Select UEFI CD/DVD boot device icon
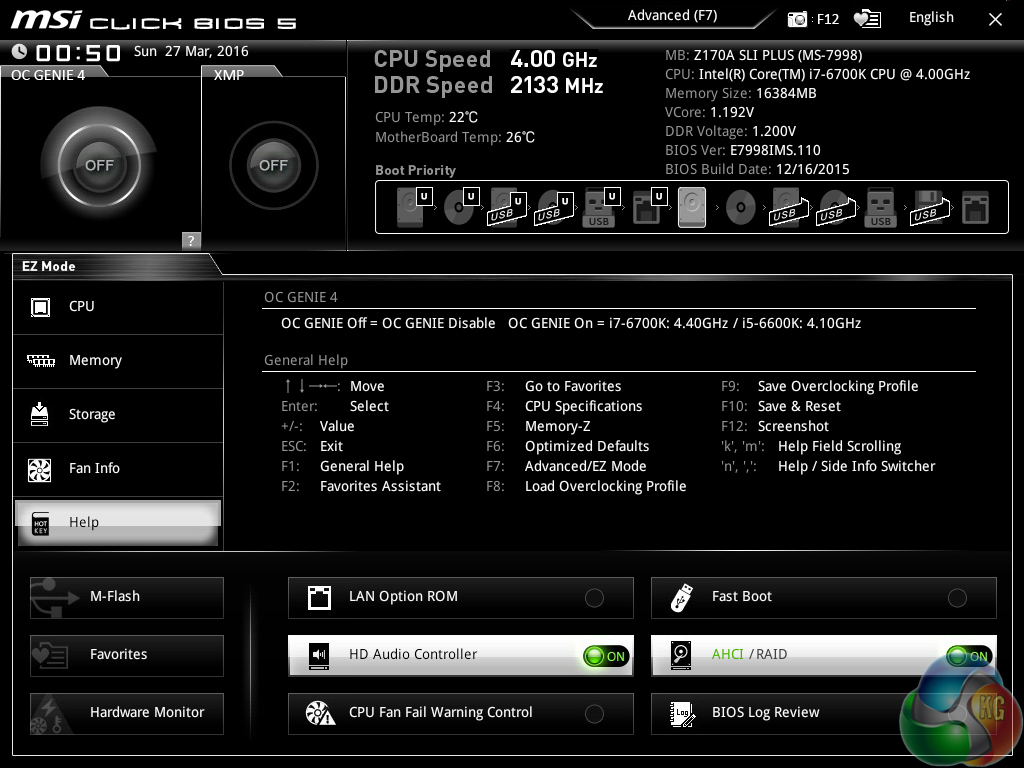The image size is (1024, 768). tap(462, 207)
